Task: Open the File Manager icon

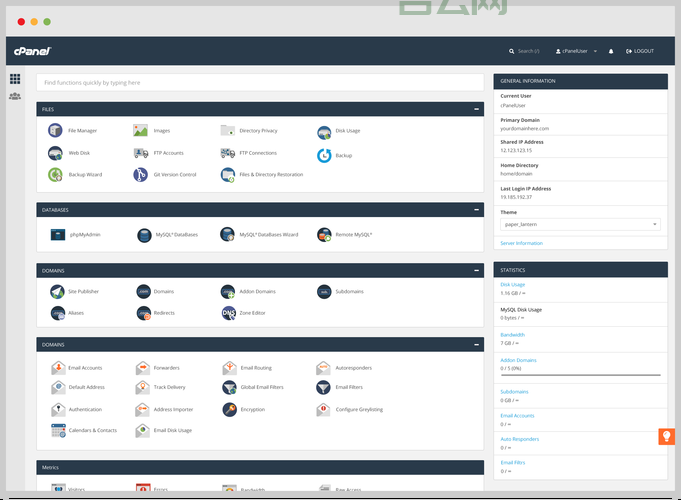Action: [55, 130]
